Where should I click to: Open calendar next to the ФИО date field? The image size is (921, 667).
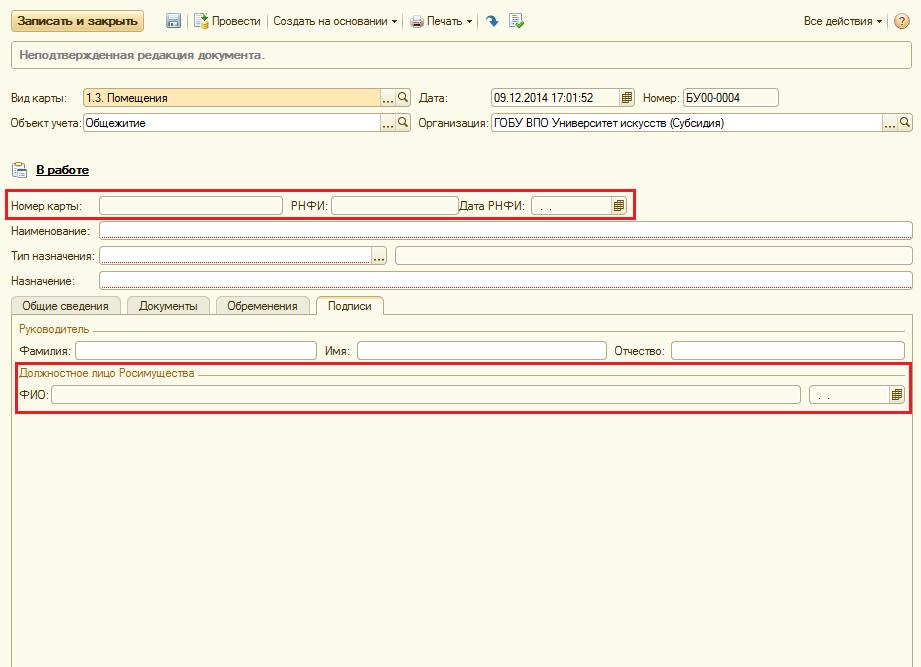(x=897, y=395)
